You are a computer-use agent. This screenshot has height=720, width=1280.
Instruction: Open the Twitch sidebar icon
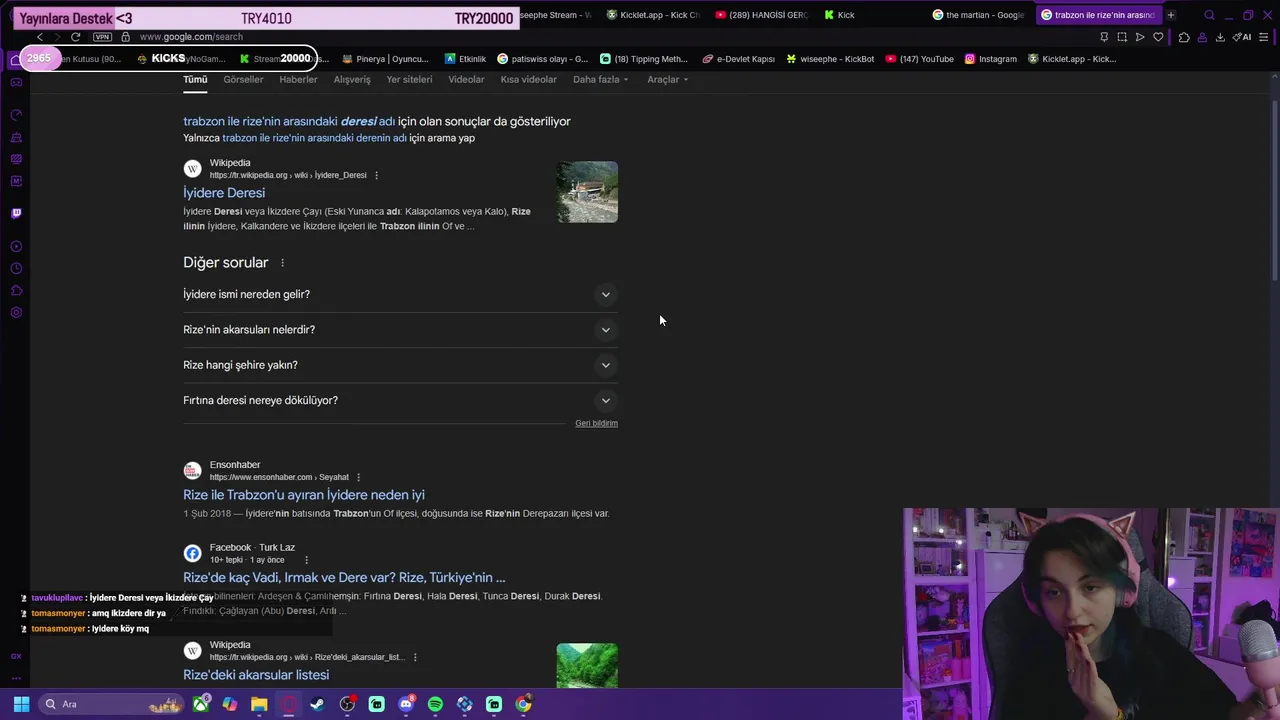coord(16,213)
